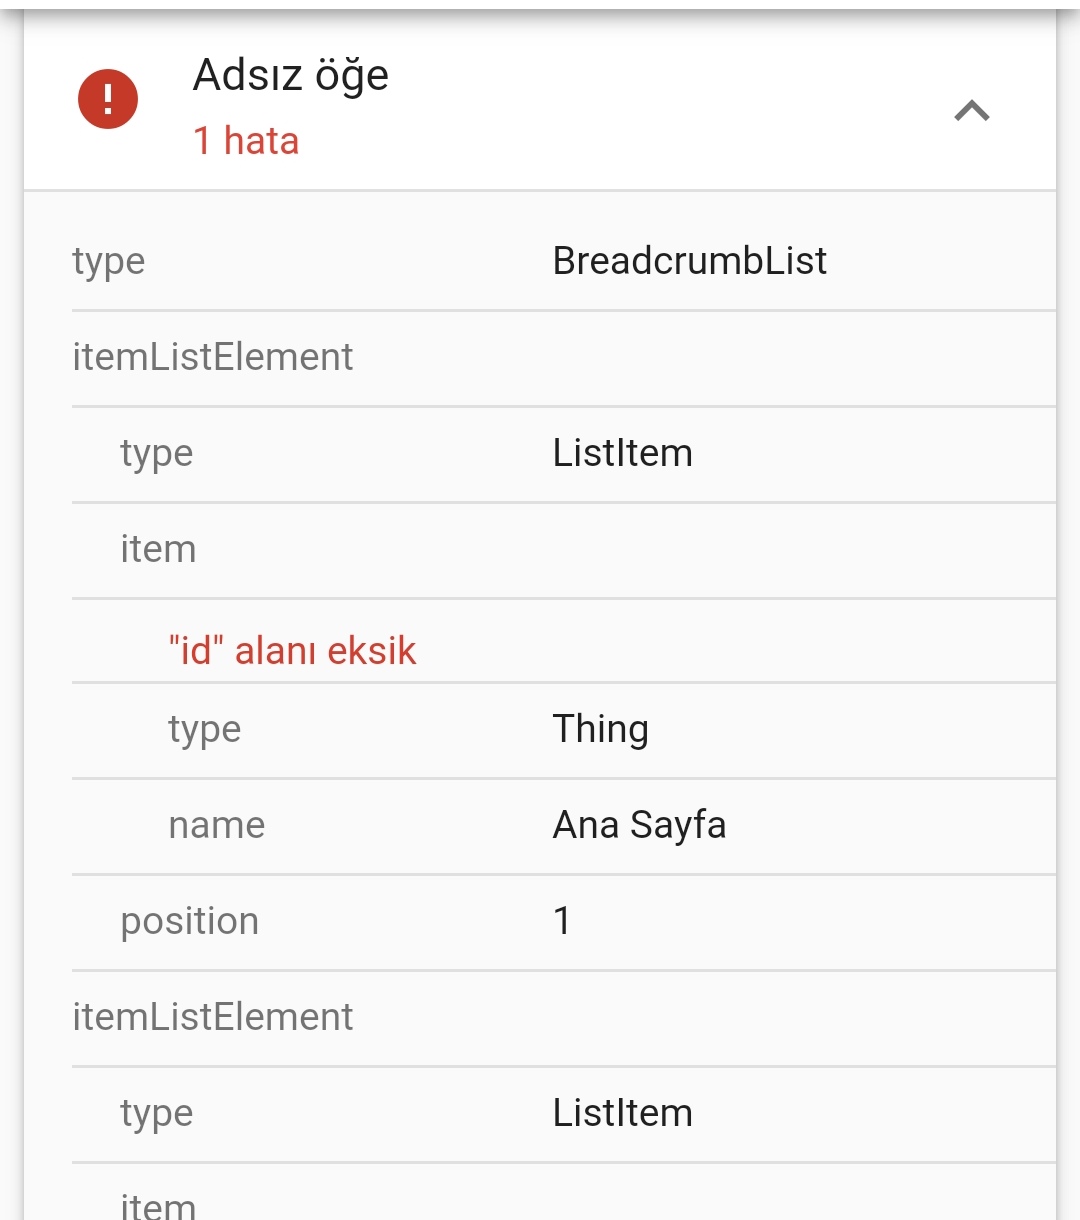Click the top-level 'type' label

click(109, 262)
